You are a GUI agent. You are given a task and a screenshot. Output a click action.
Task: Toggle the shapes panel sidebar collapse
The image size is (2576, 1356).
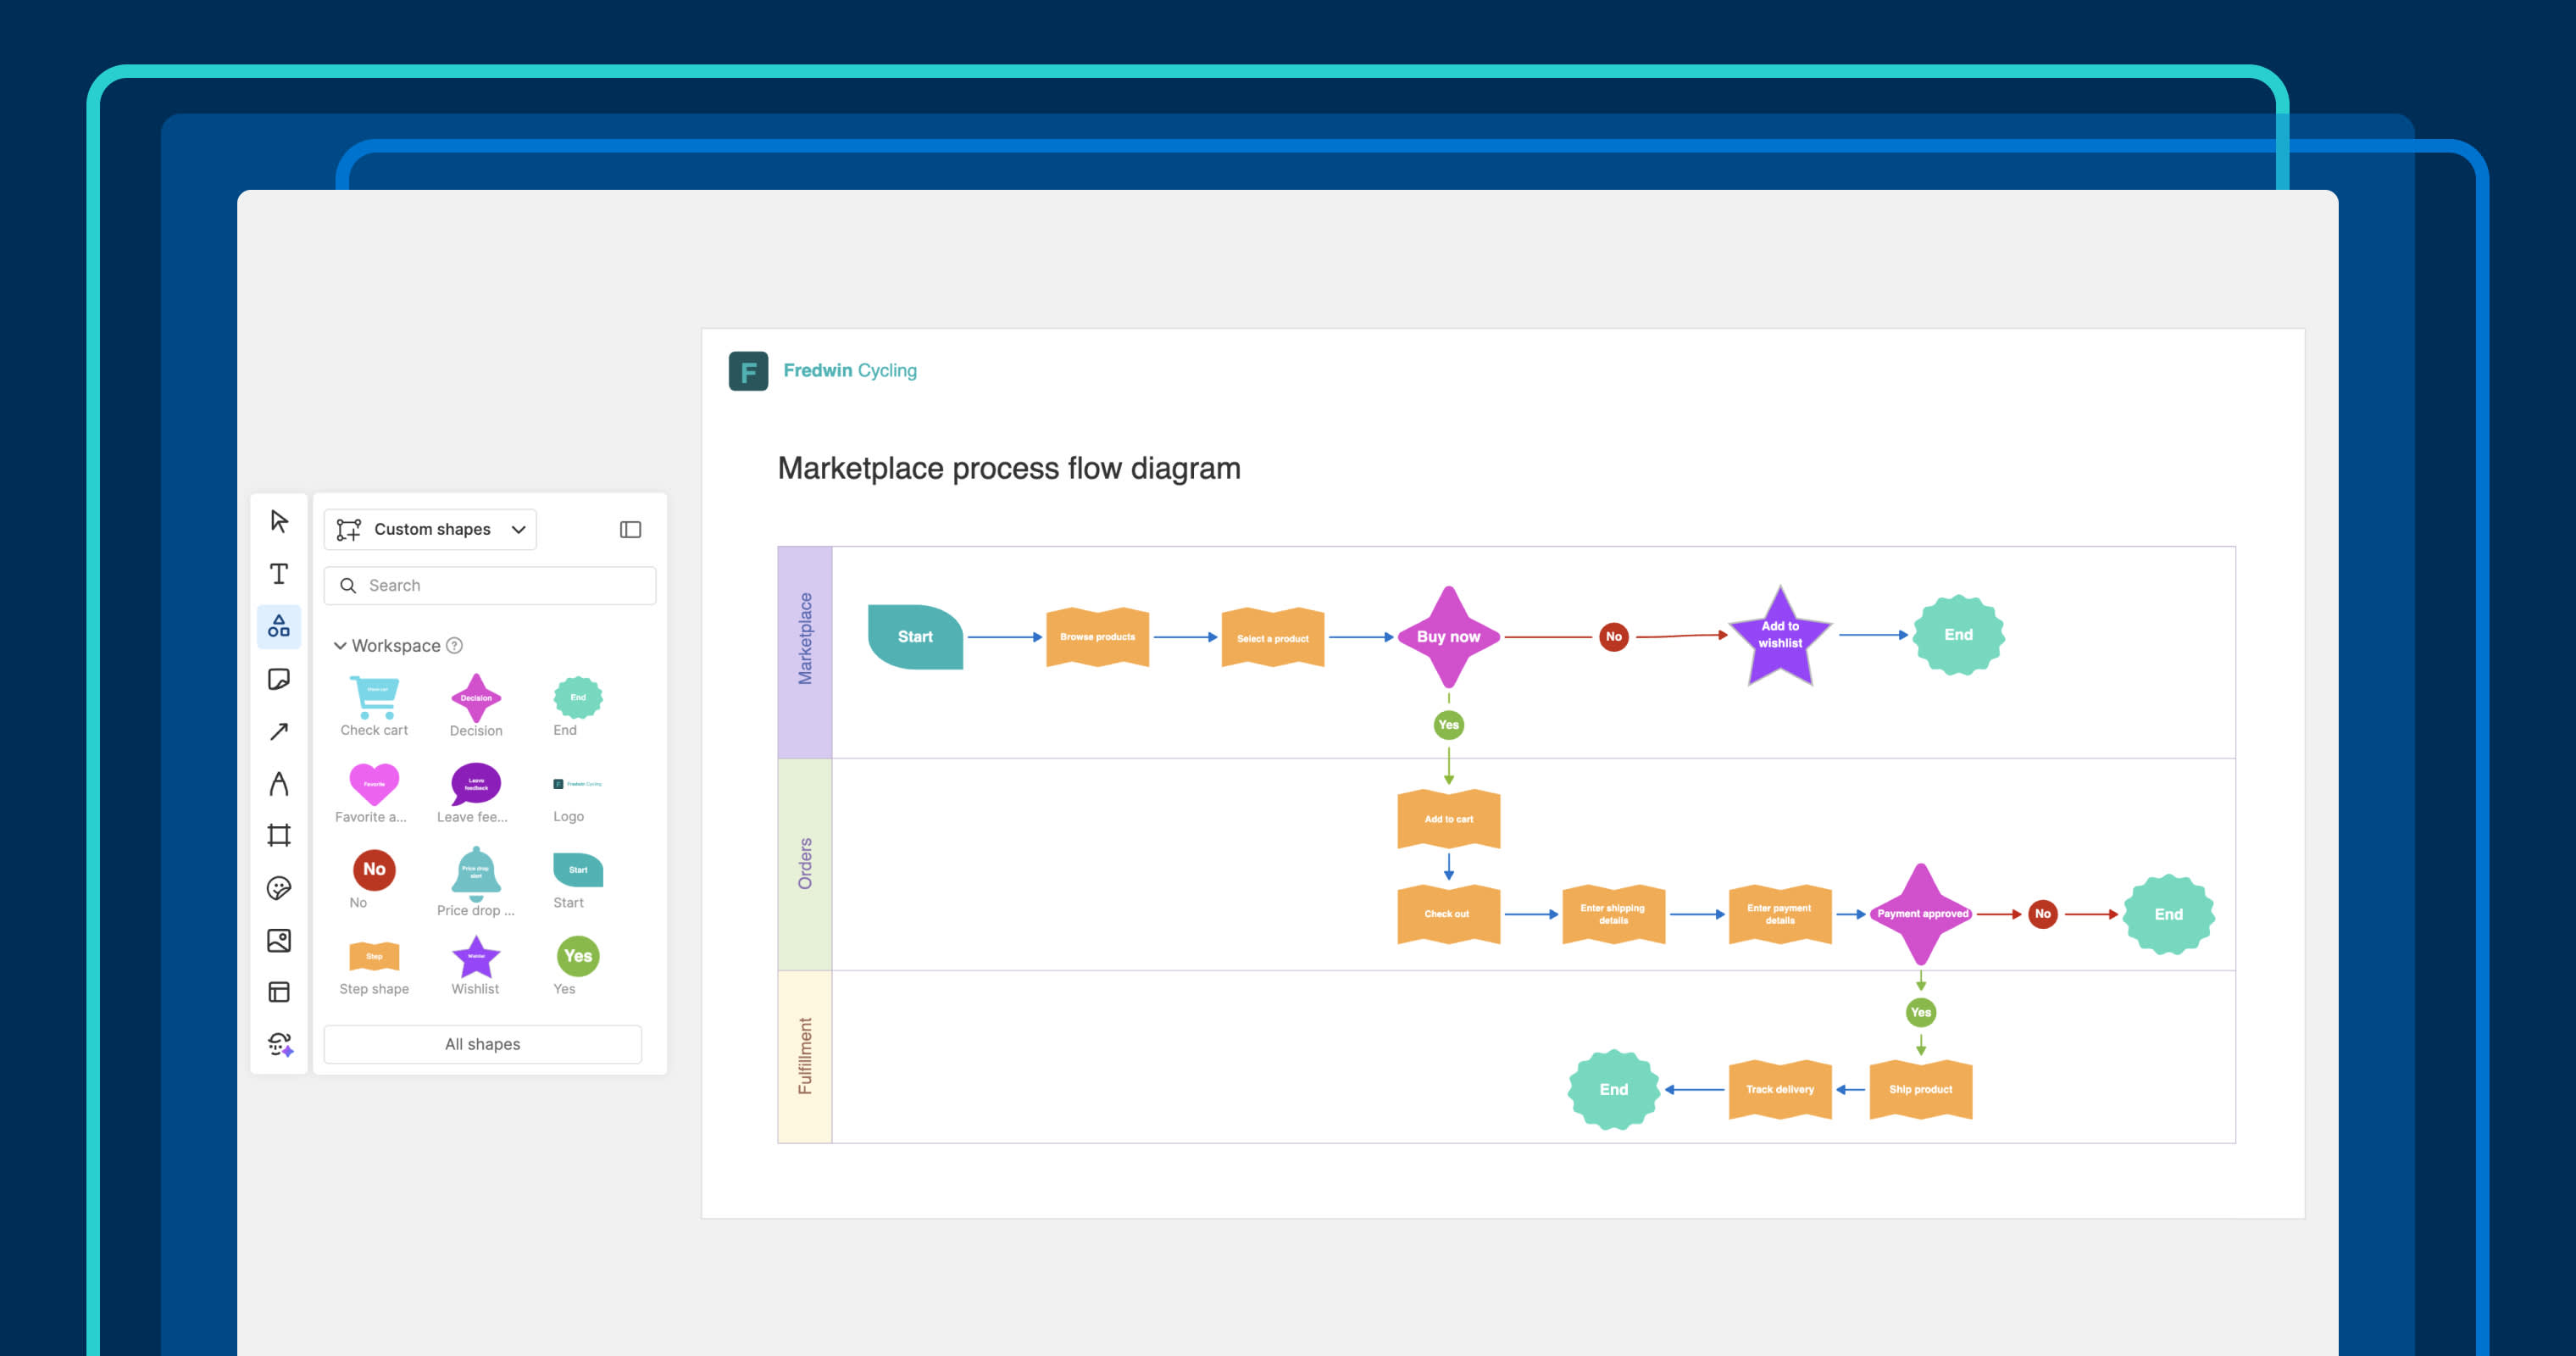tap(631, 529)
